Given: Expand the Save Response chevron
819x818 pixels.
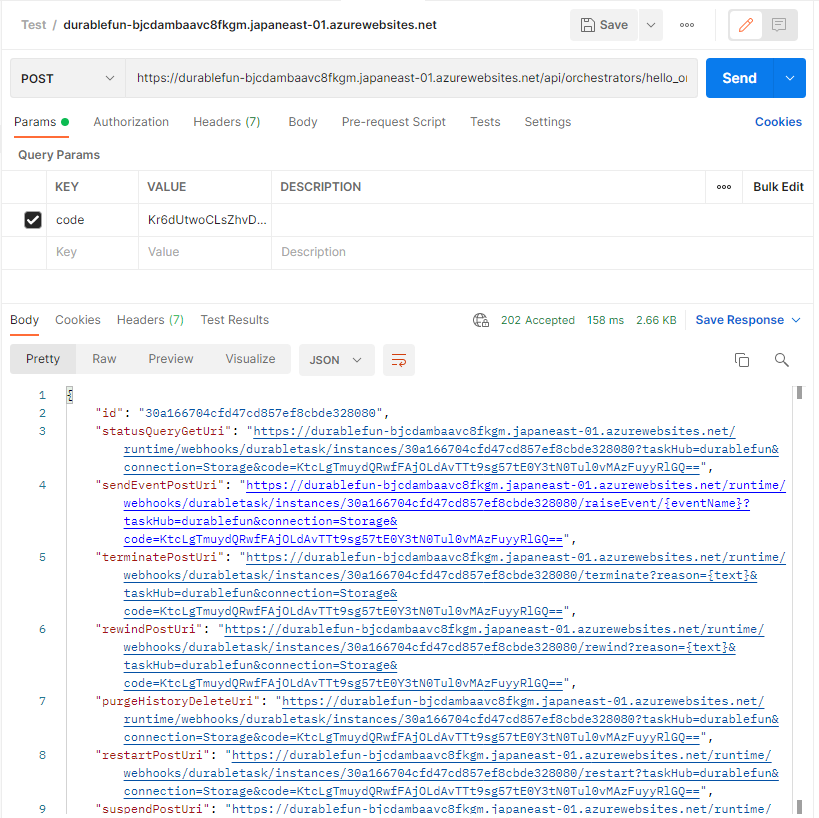Looking at the screenshot, I should pos(796,320).
